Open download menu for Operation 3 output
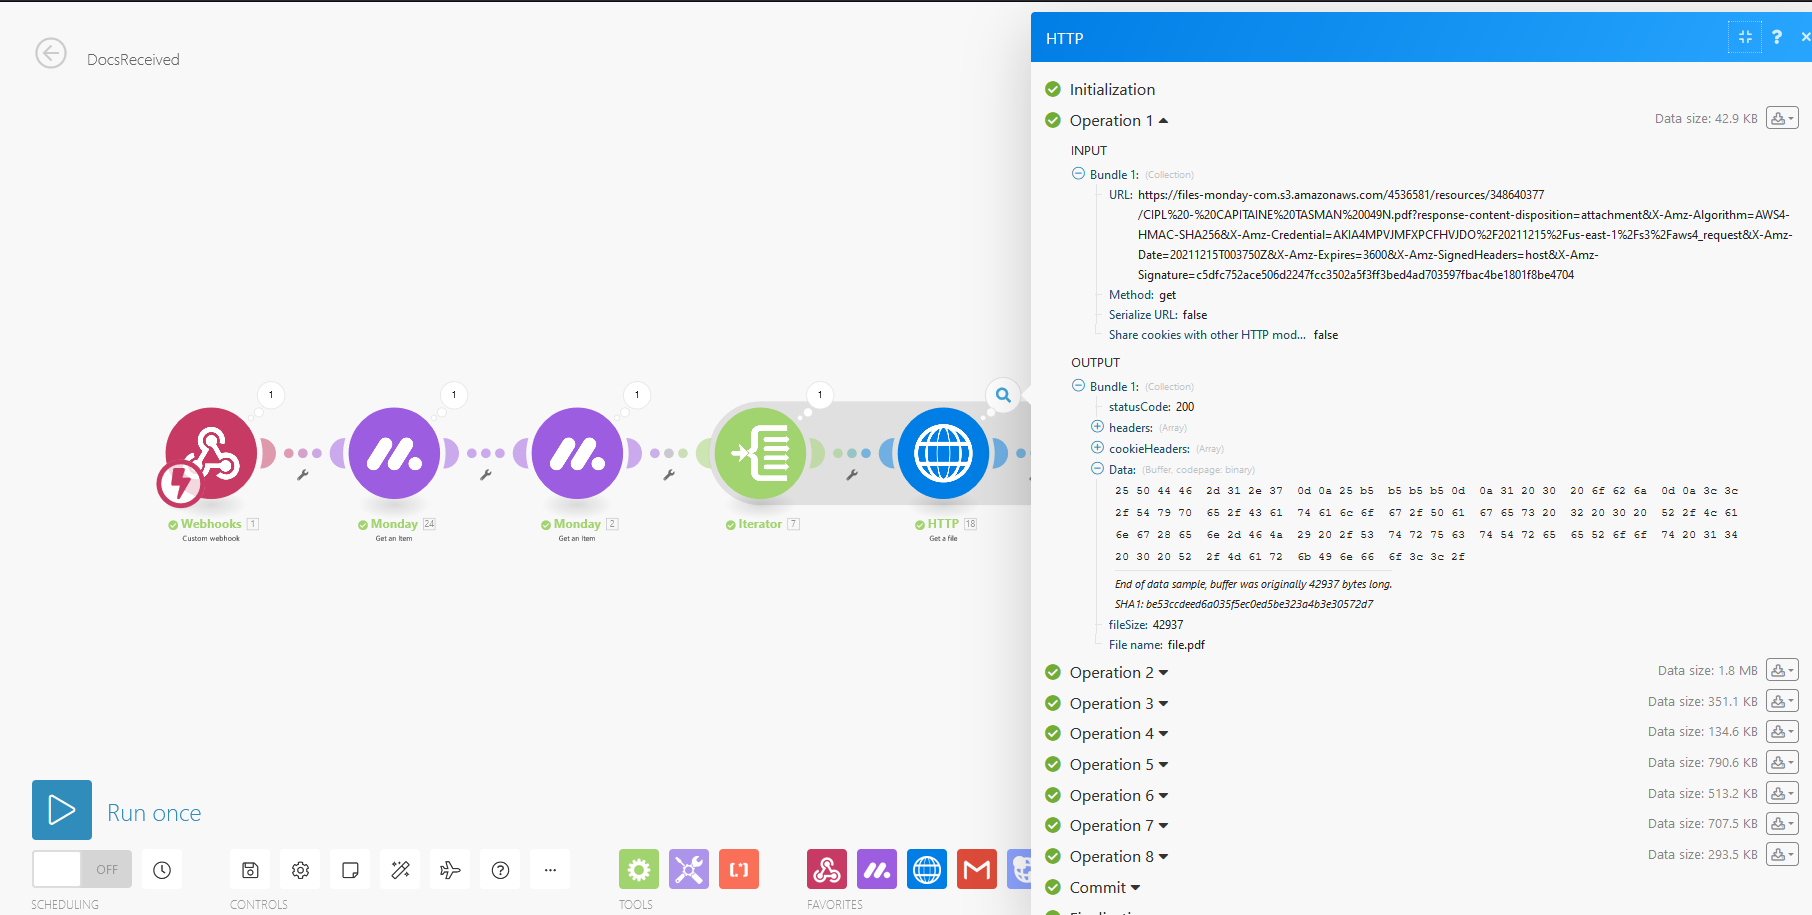The width and height of the screenshot is (1812, 915). pos(1782,701)
